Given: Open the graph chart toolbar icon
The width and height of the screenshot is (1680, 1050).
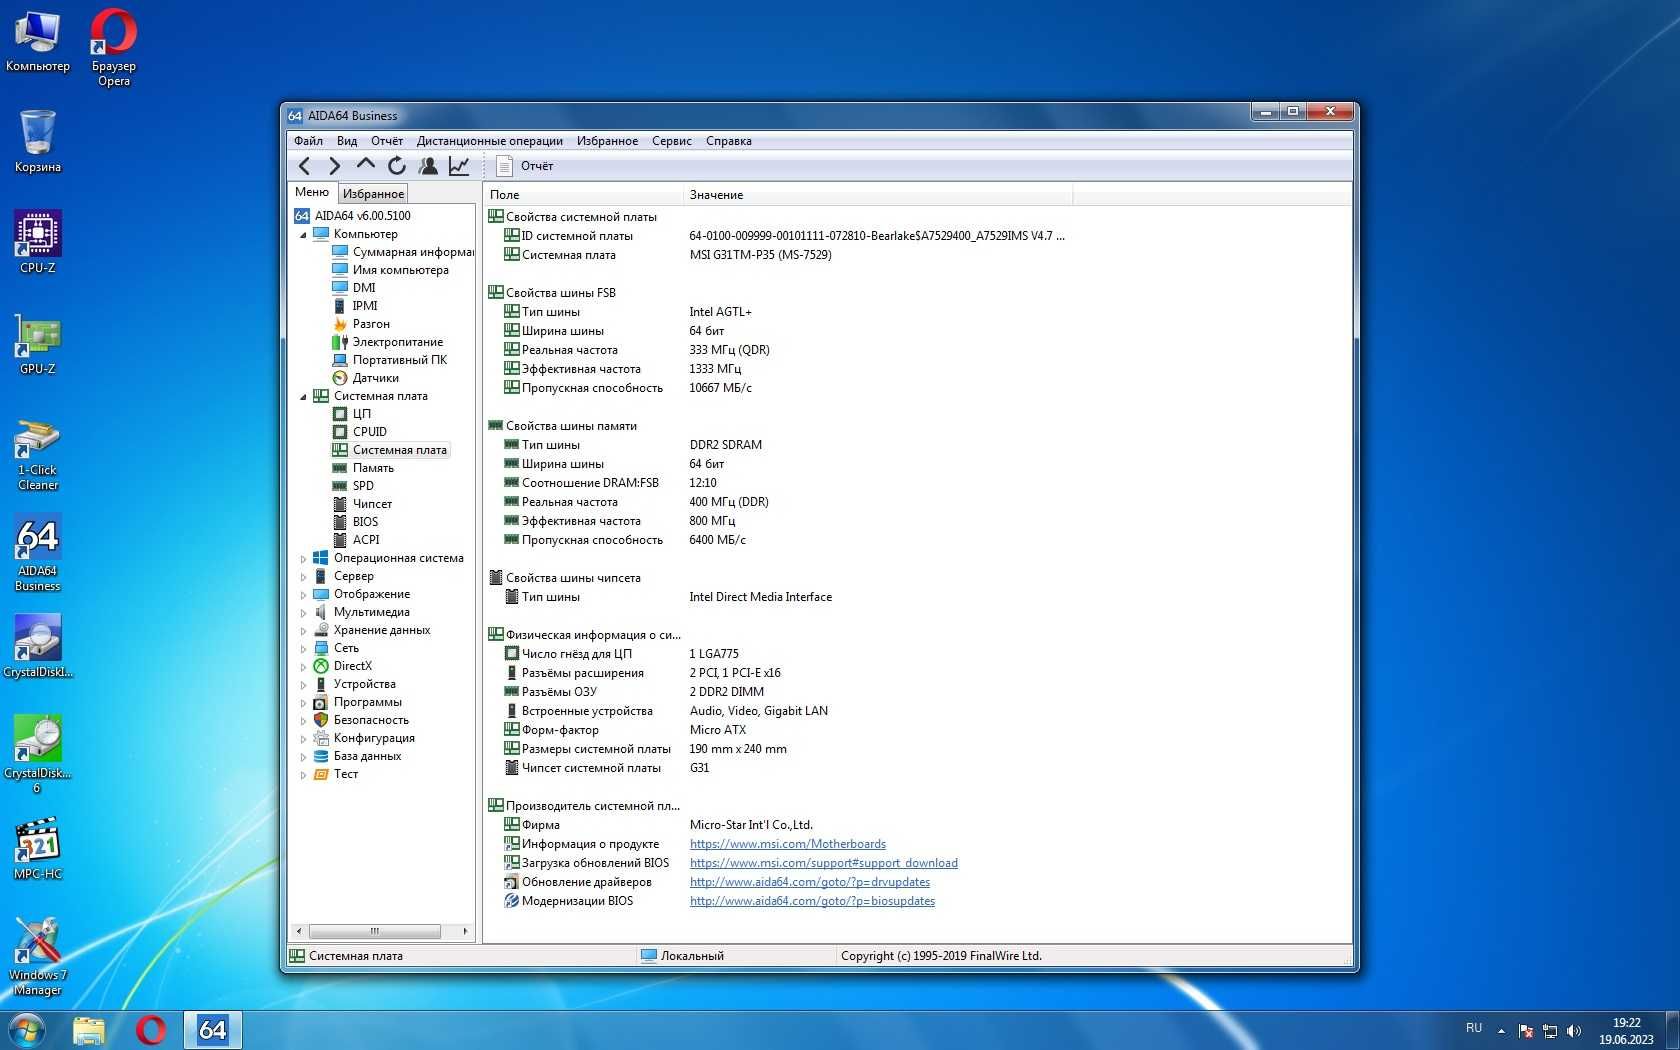Looking at the screenshot, I should coord(459,166).
